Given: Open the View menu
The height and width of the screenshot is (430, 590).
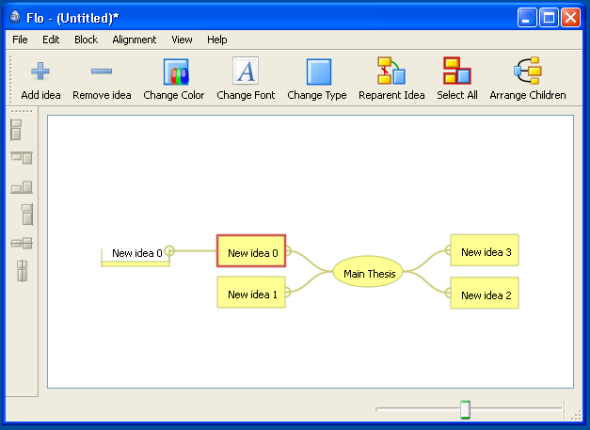Looking at the screenshot, I should click(182, 40).
